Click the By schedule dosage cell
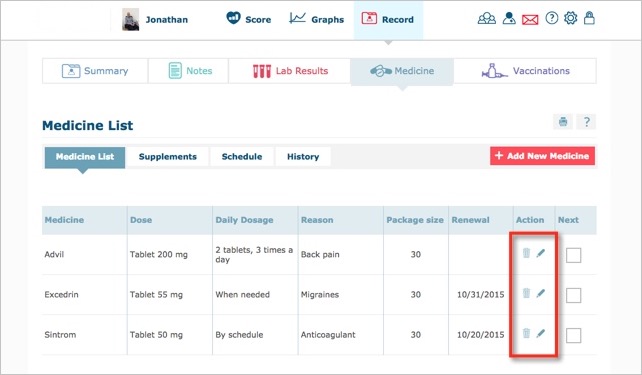Screen dimensions: 642x375 (239, 334)
